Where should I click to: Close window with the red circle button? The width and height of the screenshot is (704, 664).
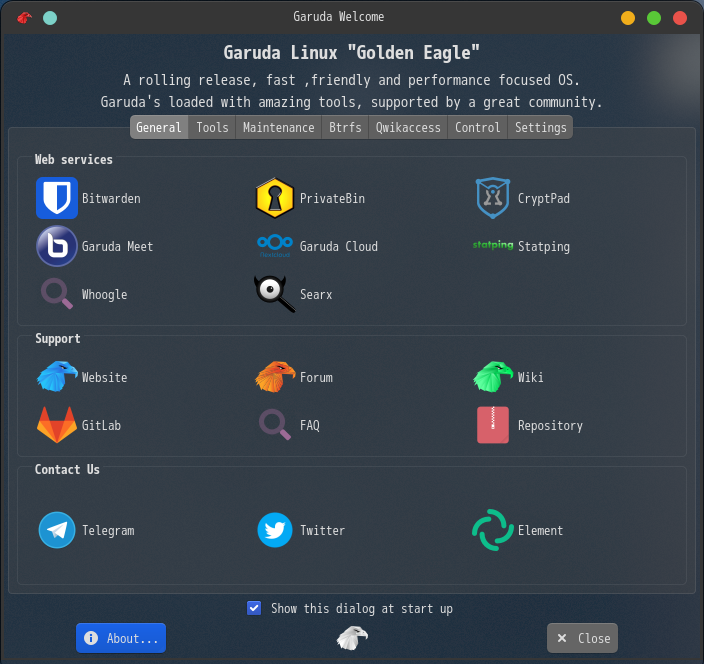[680, 18]
